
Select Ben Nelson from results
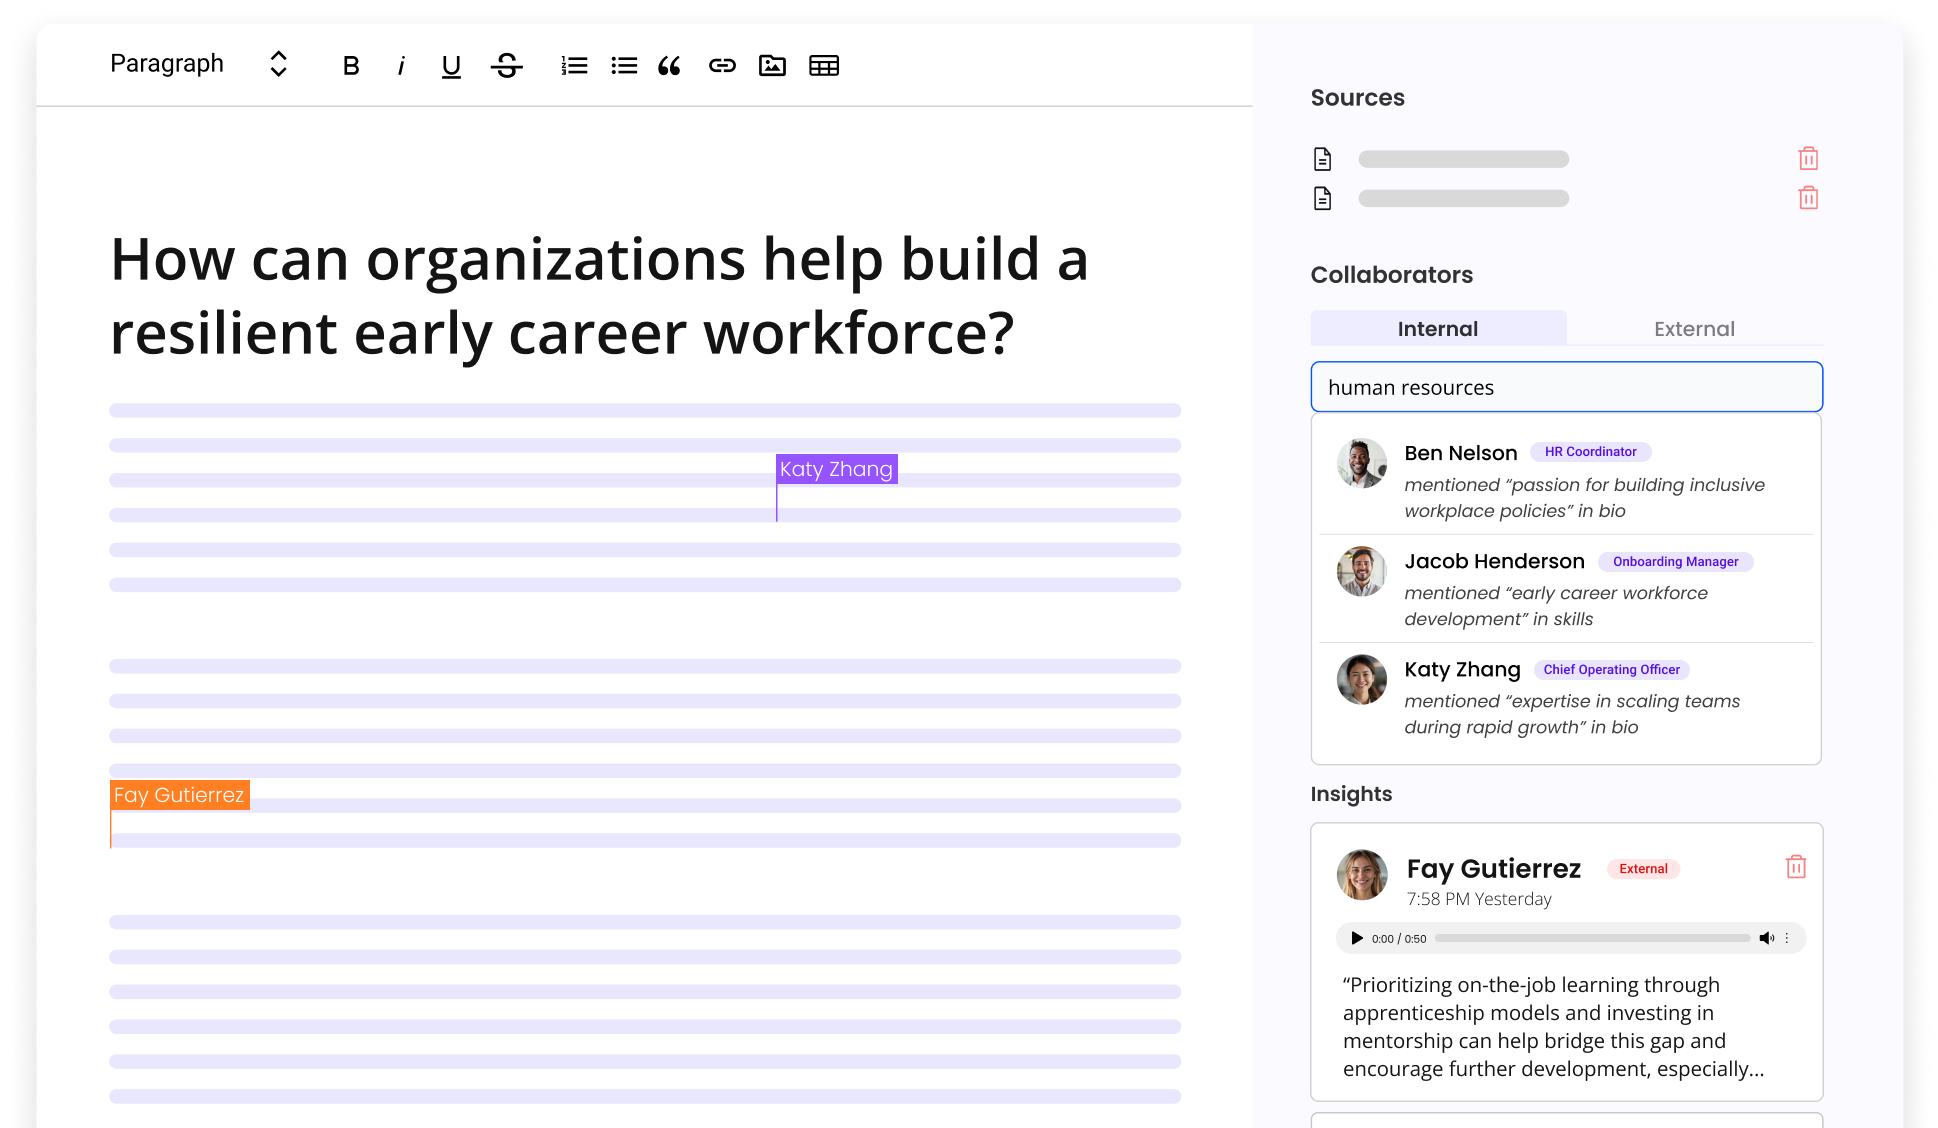click(x=1566, y=481)
